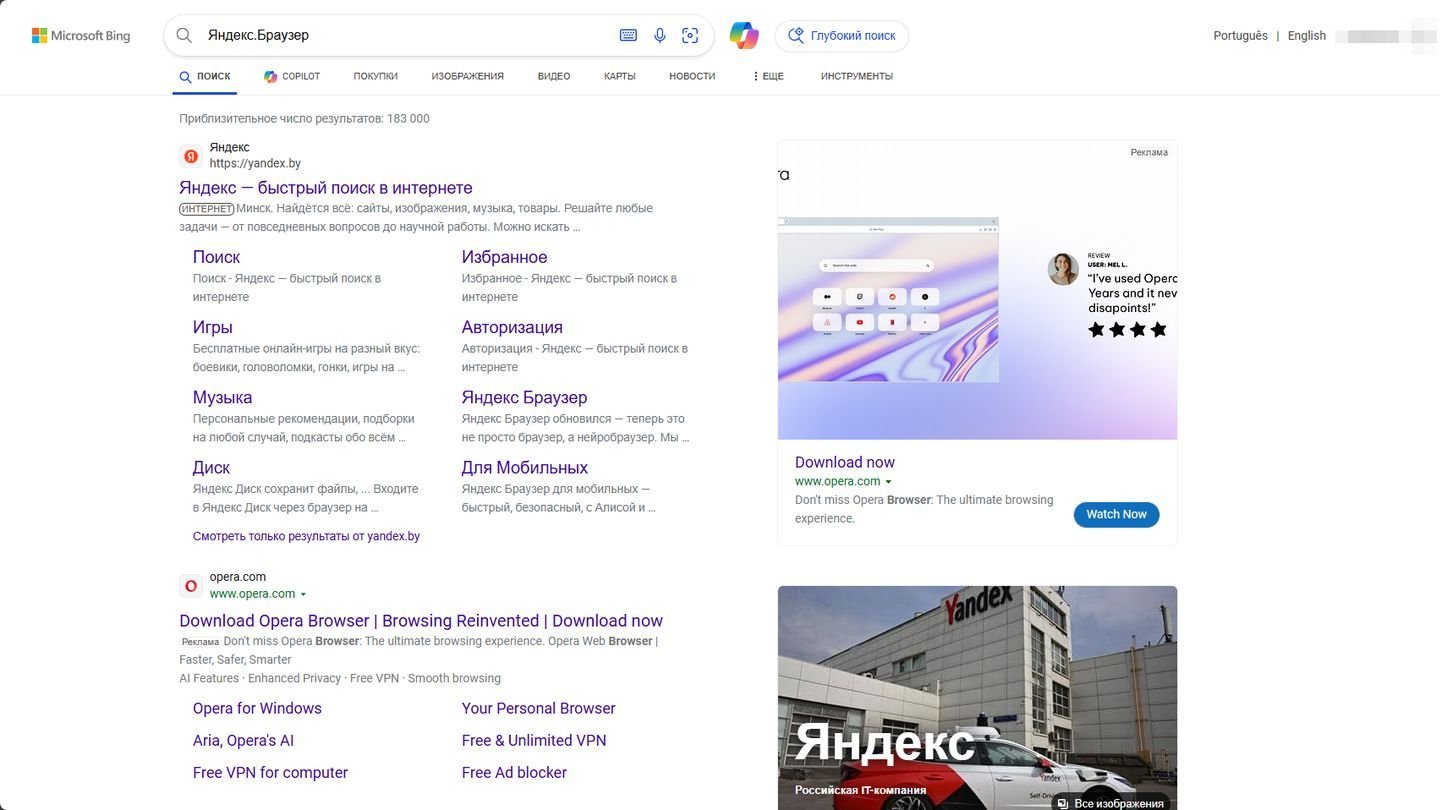Viewport: 1440px width, 810px height.
Task: Click the Opera favicon beside opera.com result
Action: 191,586
